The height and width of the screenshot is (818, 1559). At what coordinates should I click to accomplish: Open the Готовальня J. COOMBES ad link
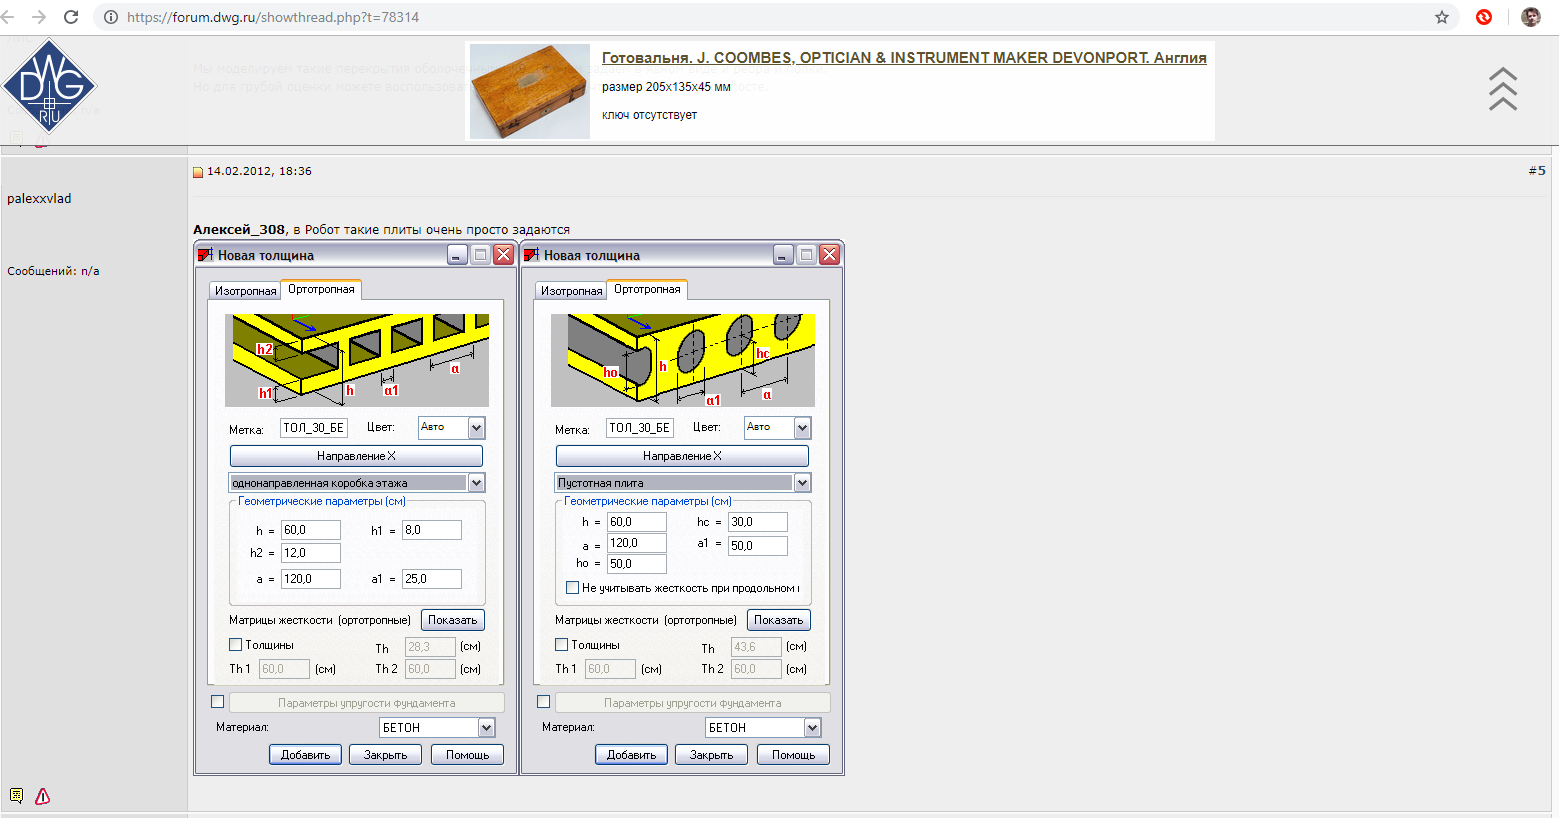[x=903, y=58]
